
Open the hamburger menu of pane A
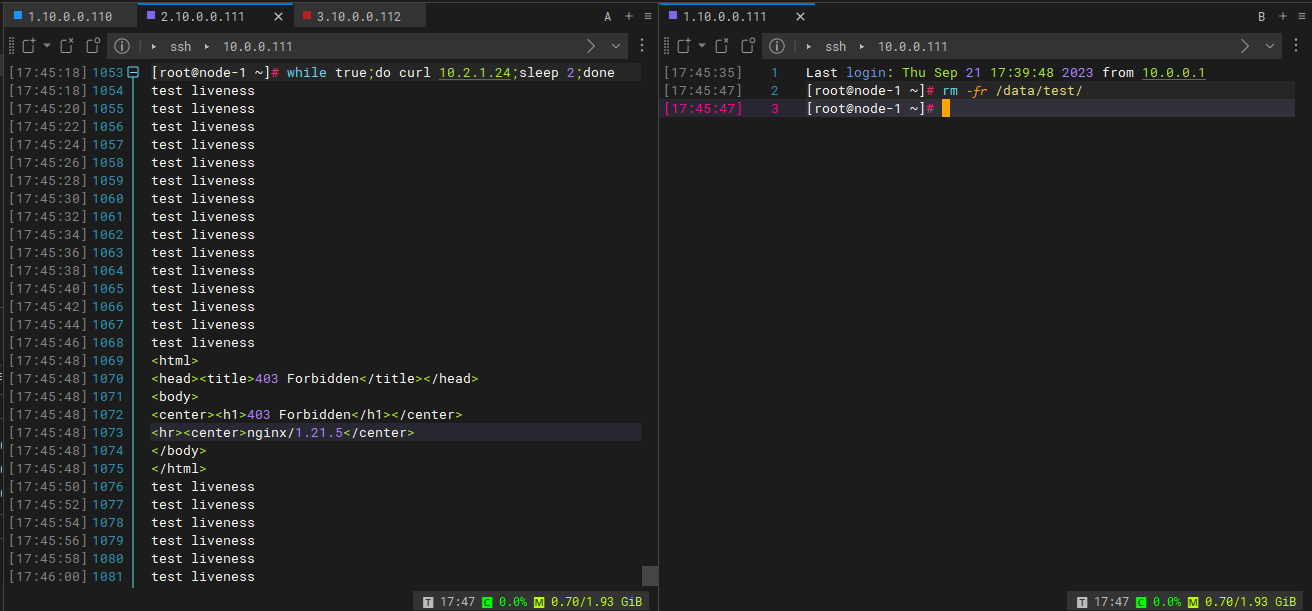point(648,16)
